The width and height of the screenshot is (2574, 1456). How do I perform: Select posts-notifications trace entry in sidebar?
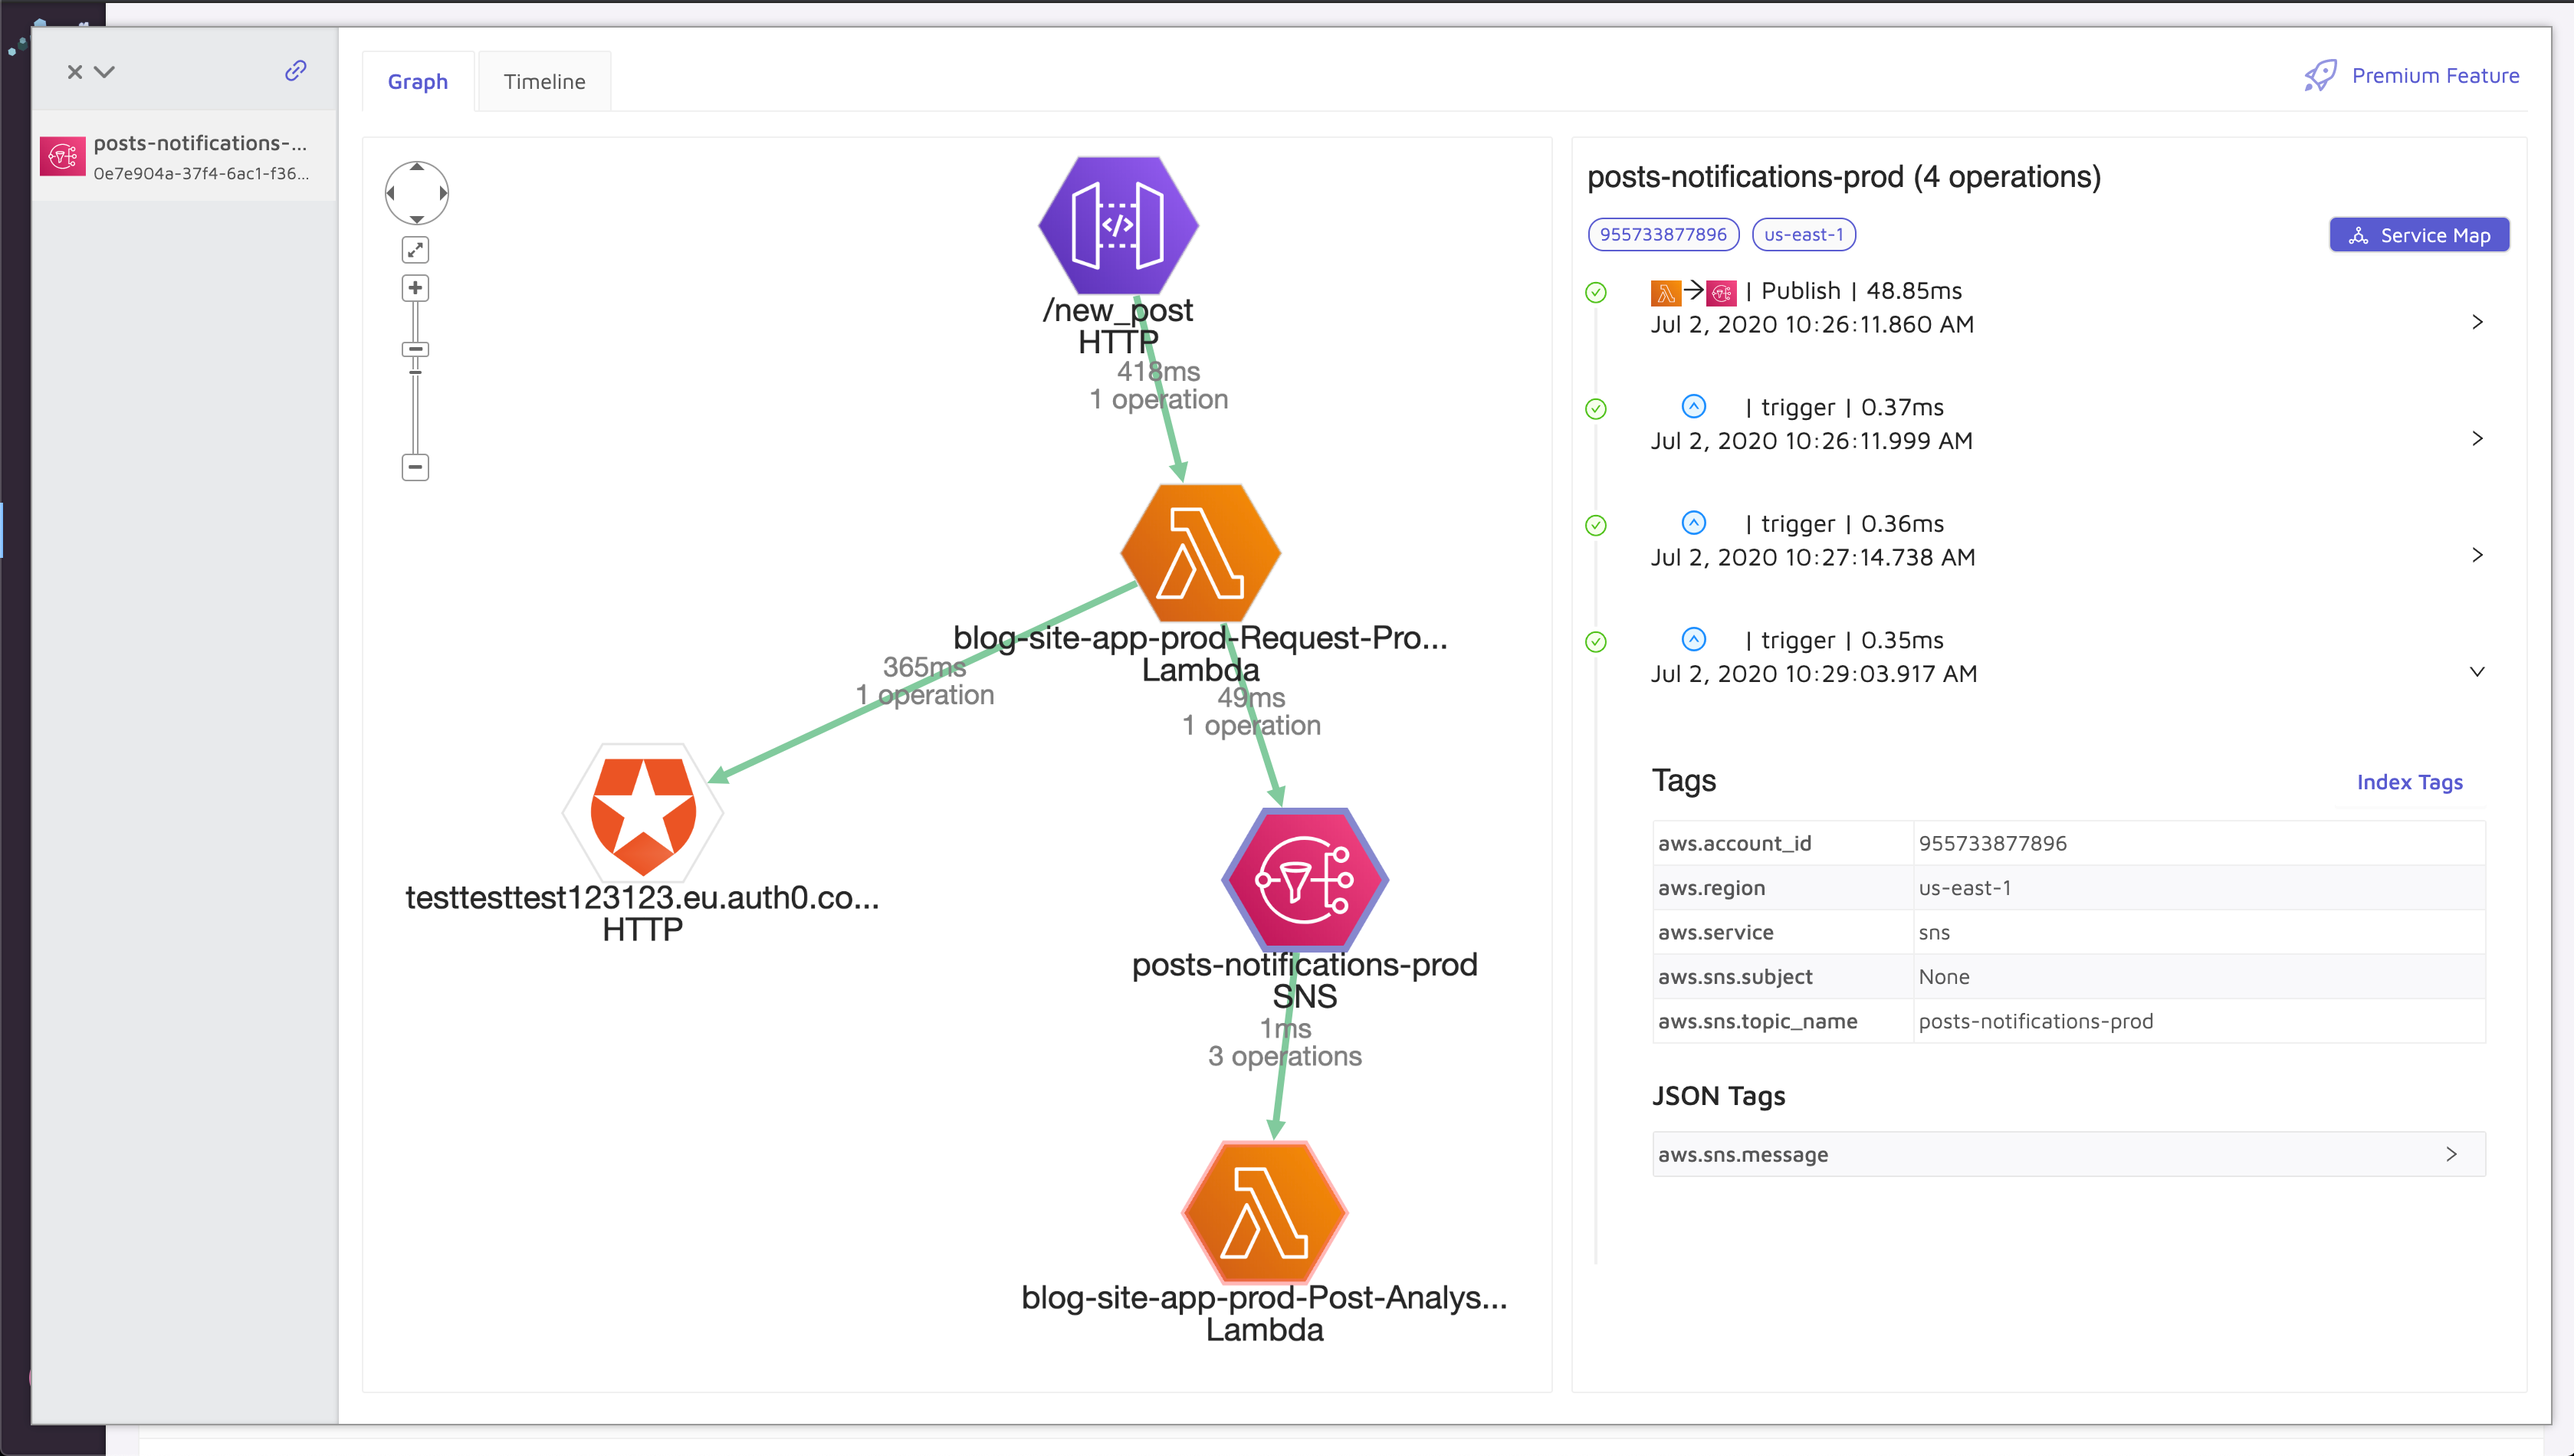(x=185, y=156)
